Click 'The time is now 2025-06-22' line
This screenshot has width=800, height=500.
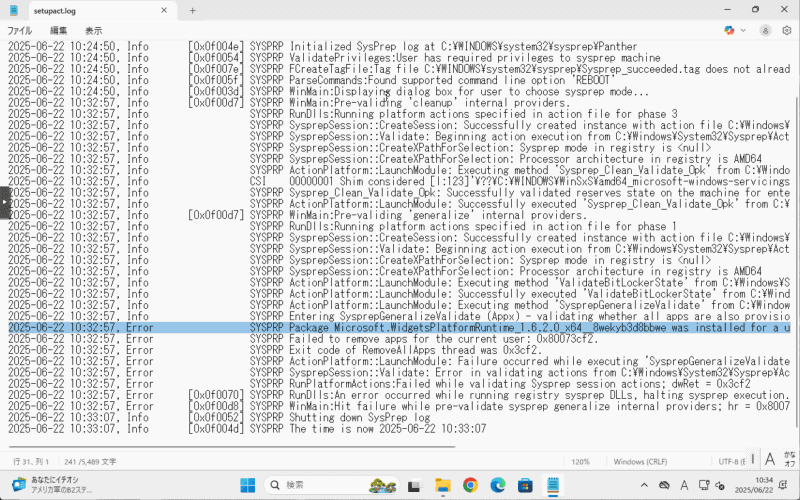(x=247, y=429)
